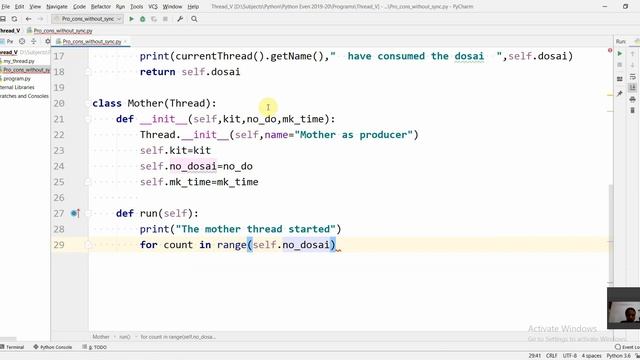The height and width of the screenshot is (360, 640).
Task: Open the Edit menu
Action: click(19, 7)
